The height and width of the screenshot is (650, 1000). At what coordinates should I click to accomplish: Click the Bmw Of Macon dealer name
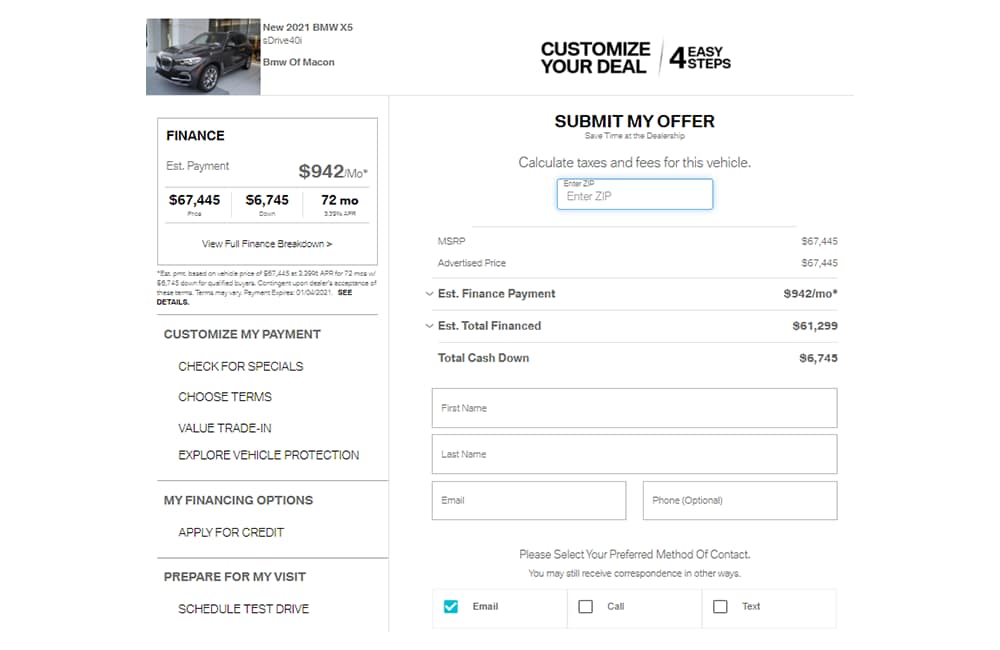tap(298, 62)
